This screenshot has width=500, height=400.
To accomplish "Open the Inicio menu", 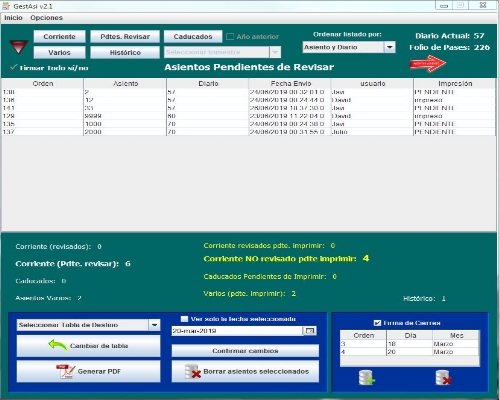I will coord(13,18).
